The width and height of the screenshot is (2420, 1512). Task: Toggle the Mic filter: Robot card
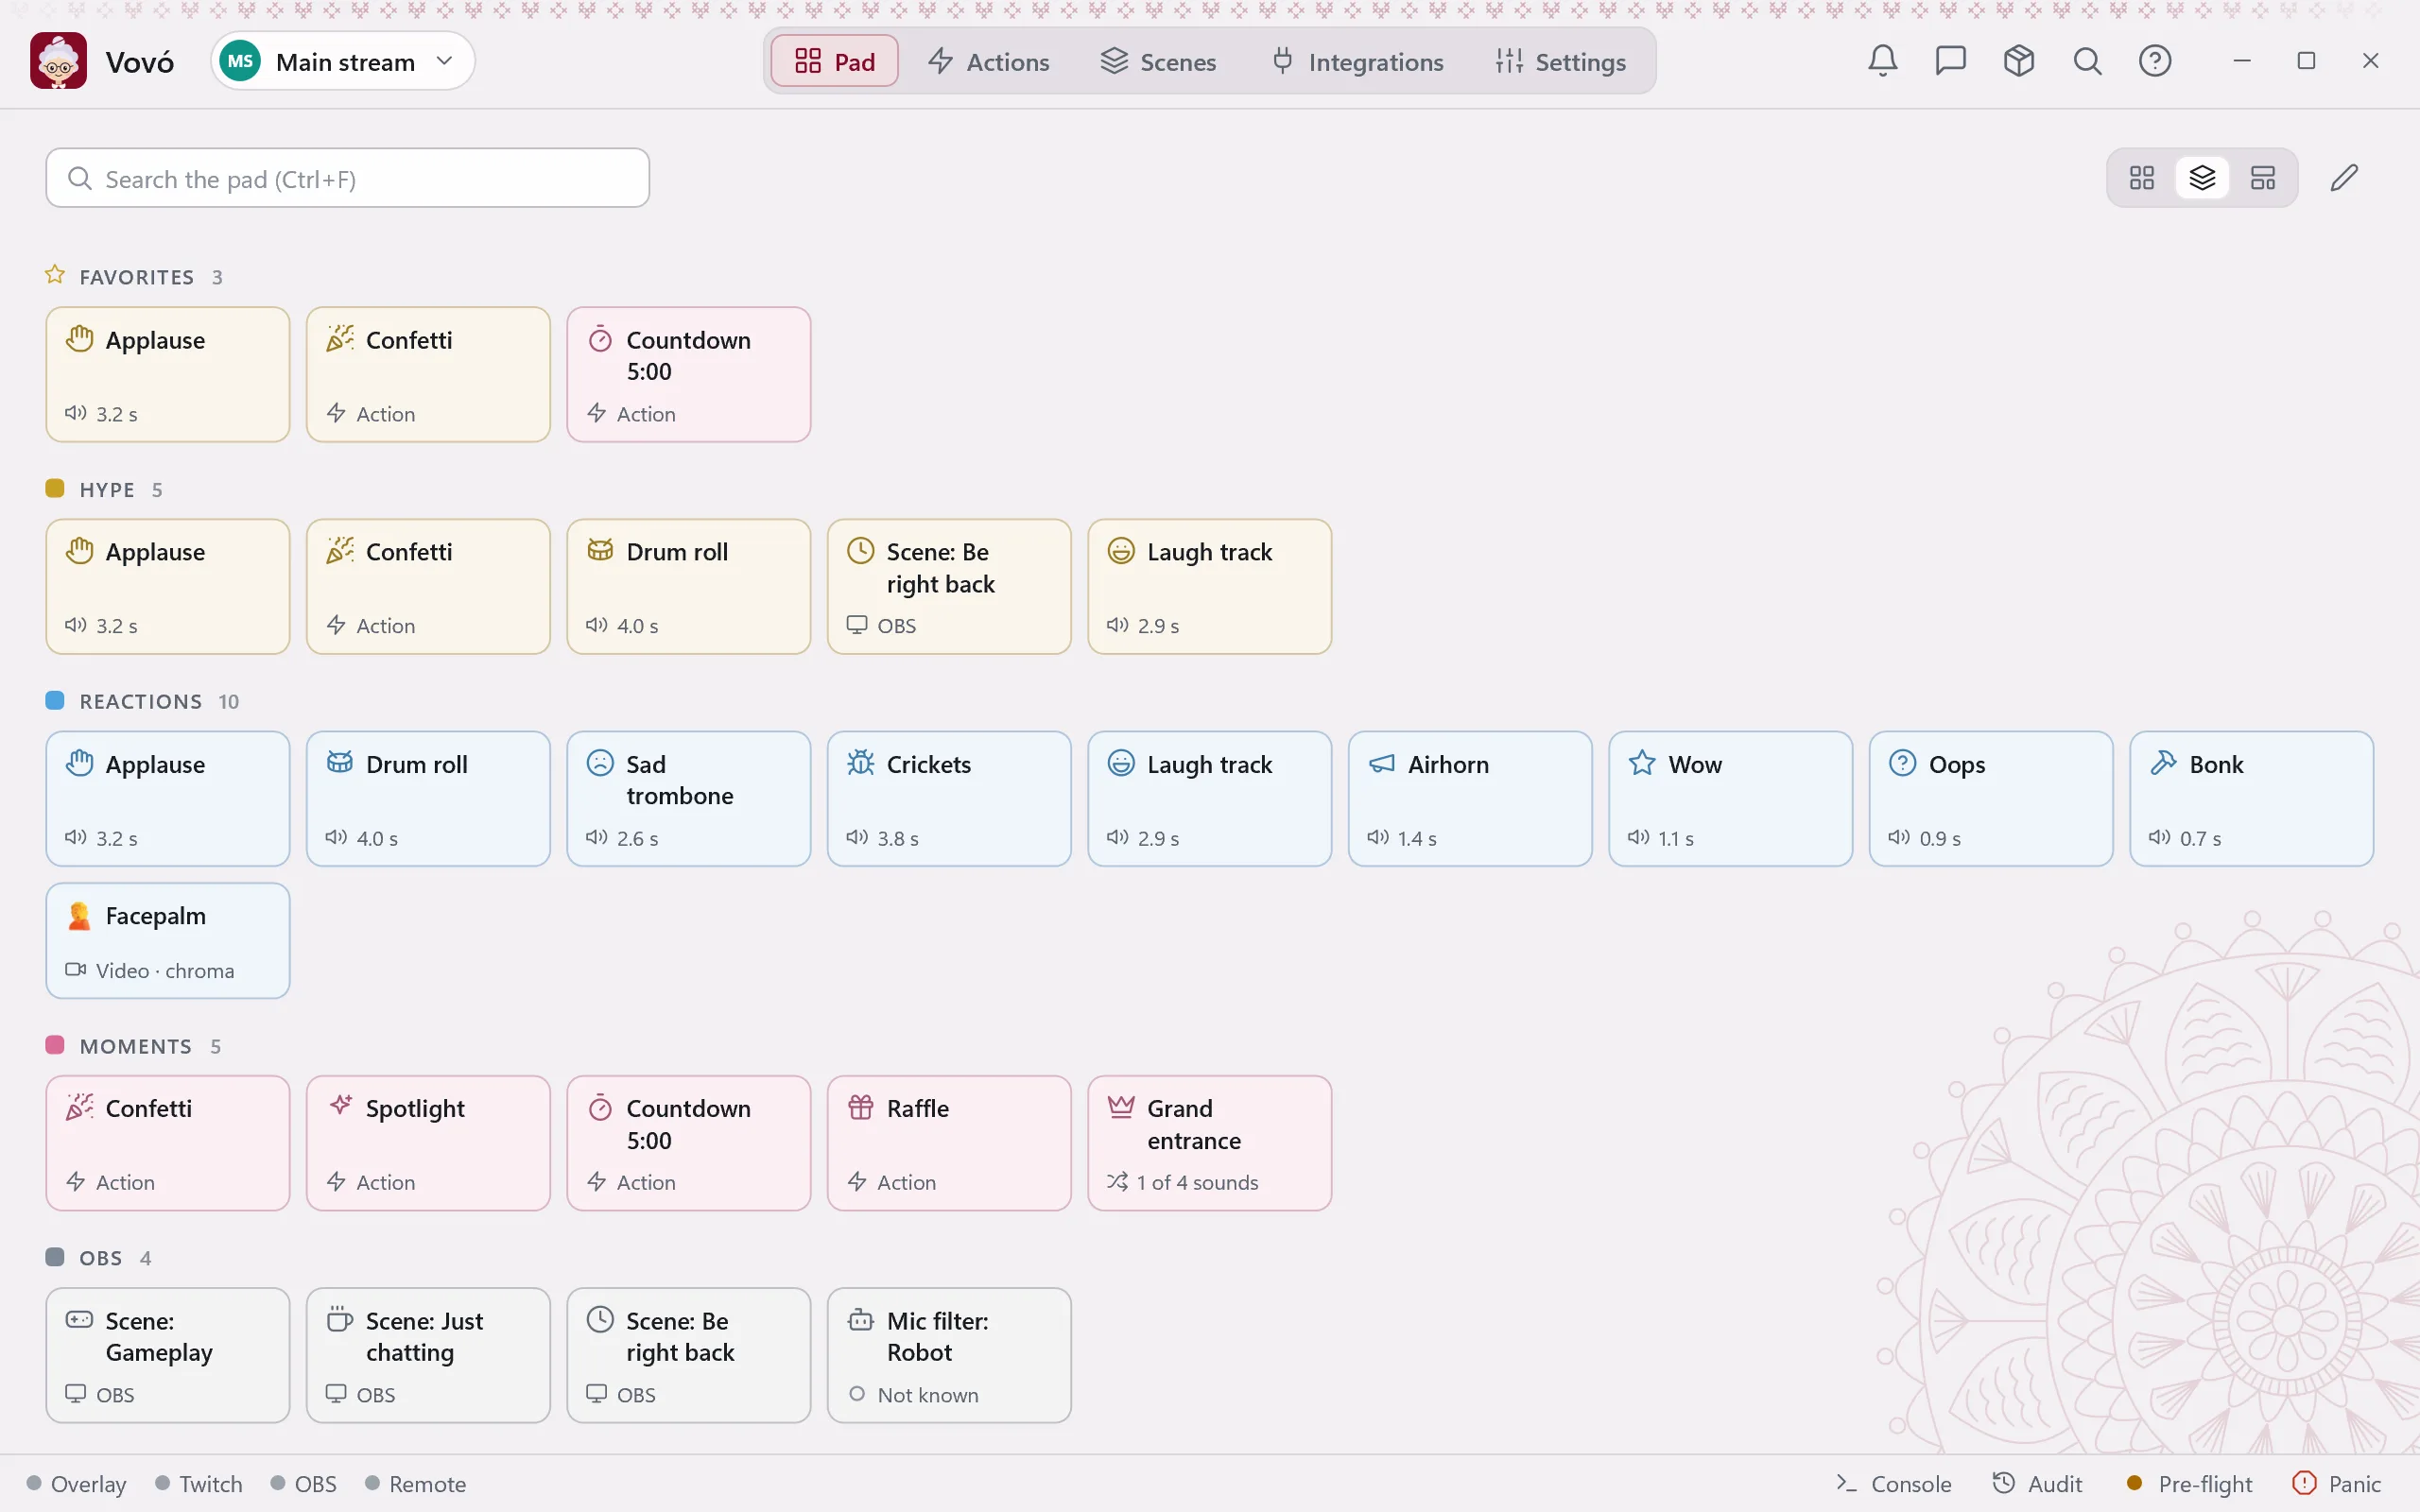pos(948,1355)
